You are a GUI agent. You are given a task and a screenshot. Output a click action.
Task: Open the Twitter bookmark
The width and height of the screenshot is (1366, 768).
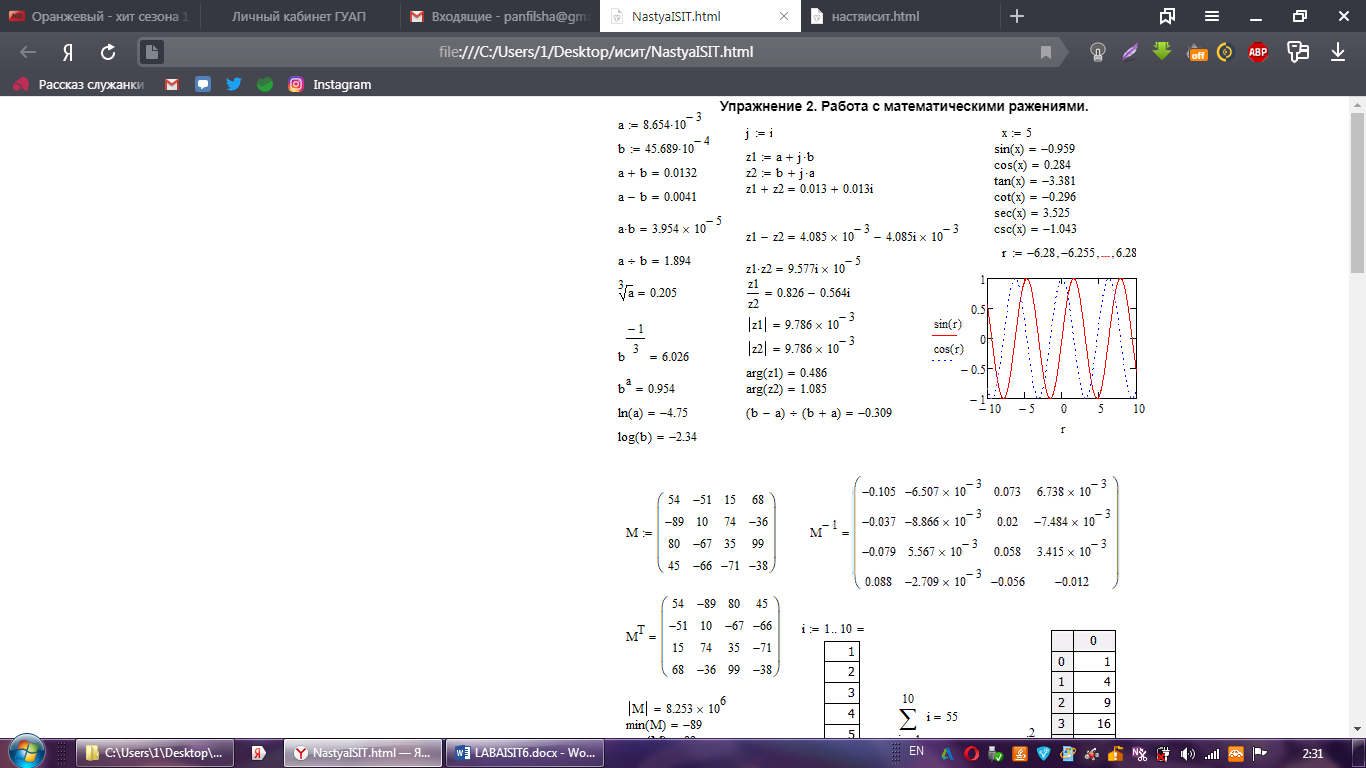pos(234,85)
